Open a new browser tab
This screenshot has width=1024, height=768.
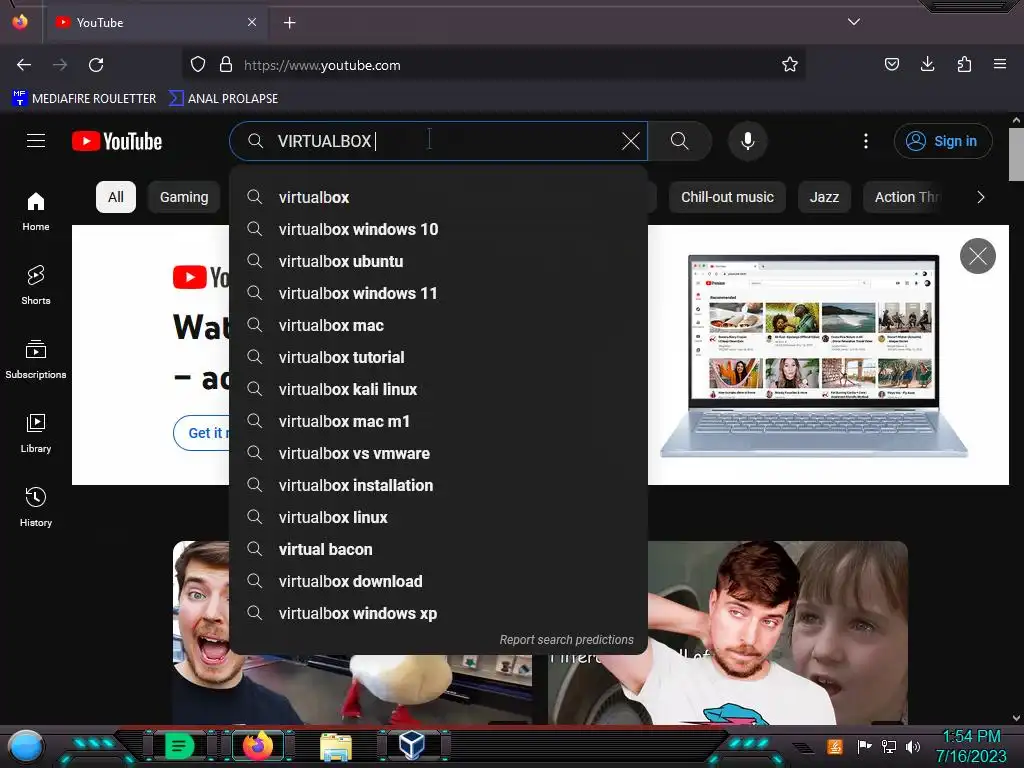point(289,23)
